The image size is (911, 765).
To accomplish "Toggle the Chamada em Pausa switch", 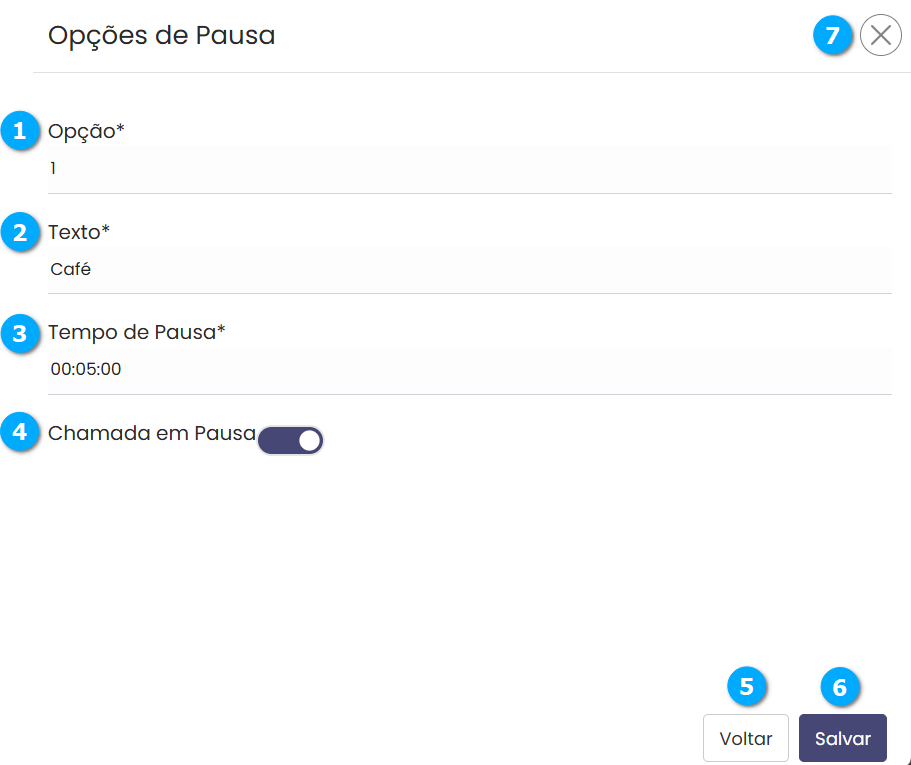I will pyautogui.click(x=291, y=440).
